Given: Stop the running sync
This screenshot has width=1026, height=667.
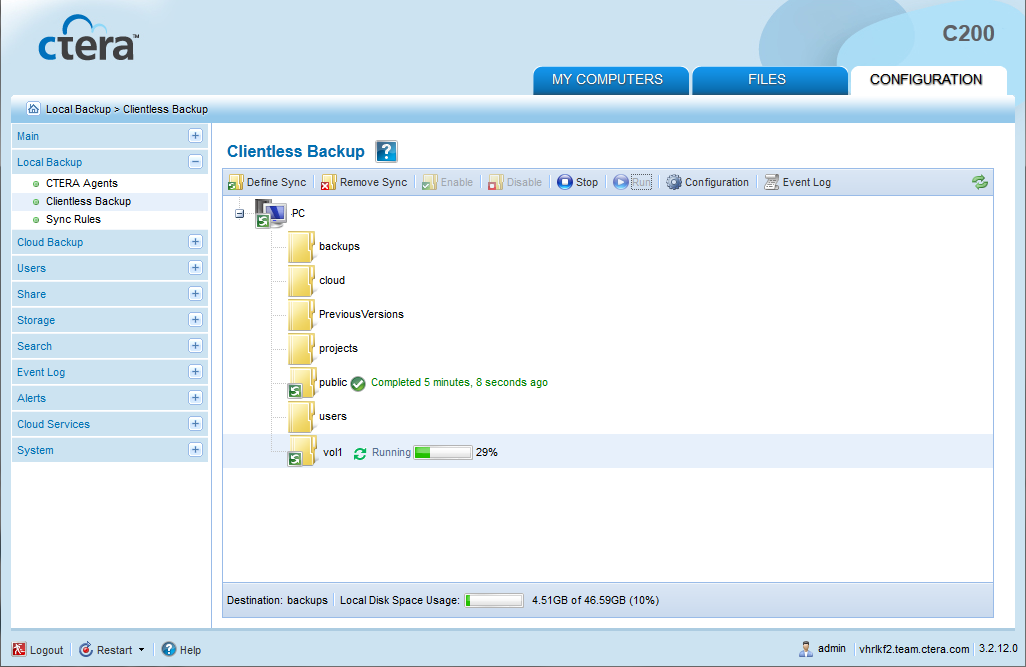Looking at the screenshot, I should [578, 183].
